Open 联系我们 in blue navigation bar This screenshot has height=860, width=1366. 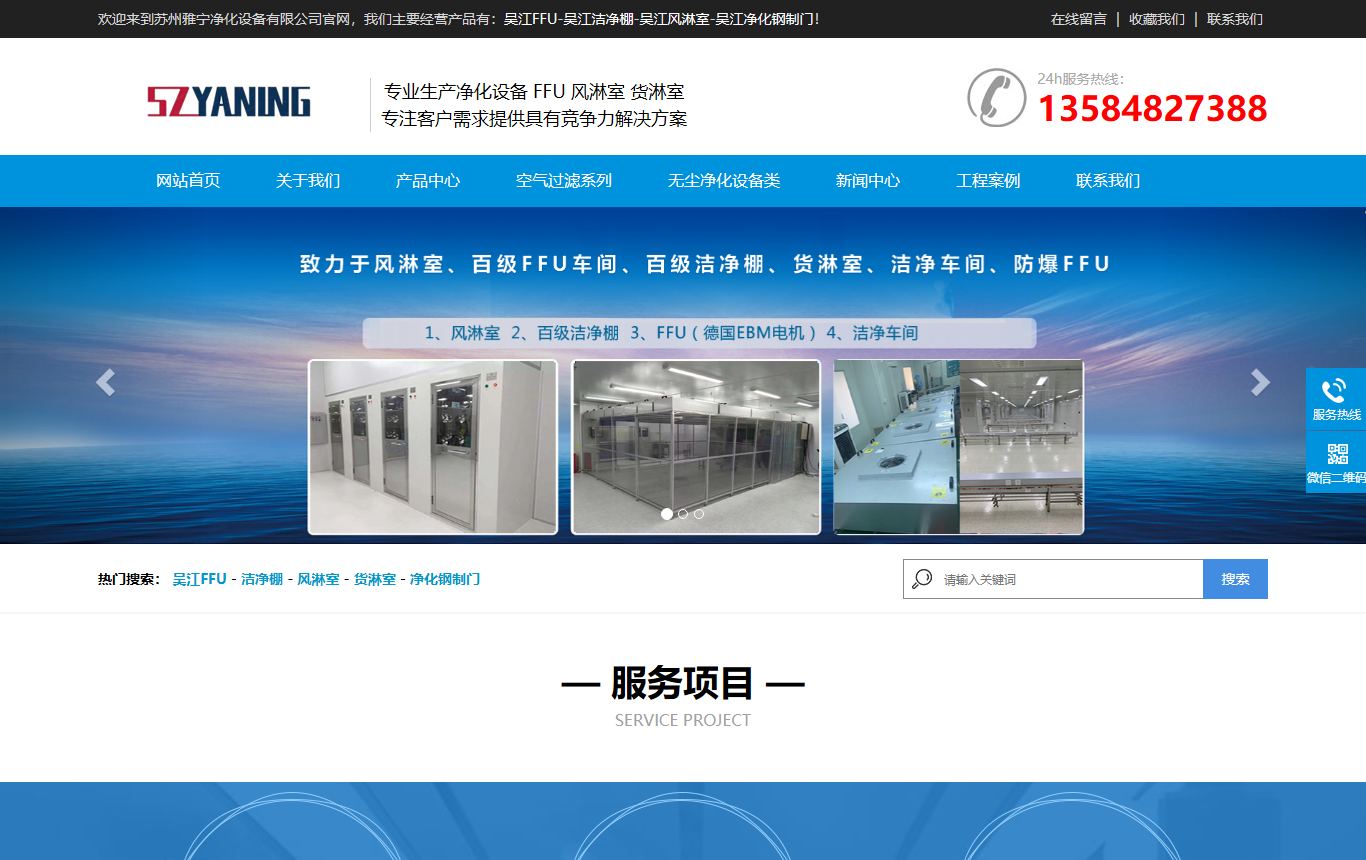[1108, 181]
